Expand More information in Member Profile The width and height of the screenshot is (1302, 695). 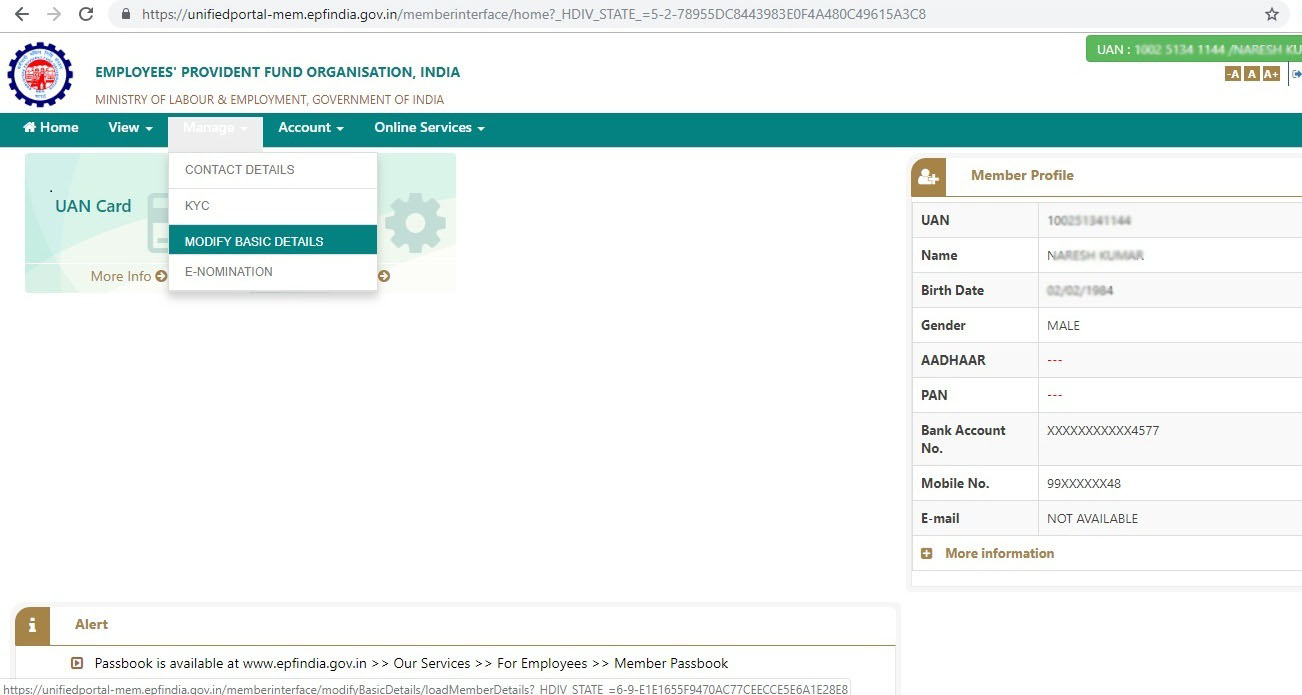tap(999, 553)
